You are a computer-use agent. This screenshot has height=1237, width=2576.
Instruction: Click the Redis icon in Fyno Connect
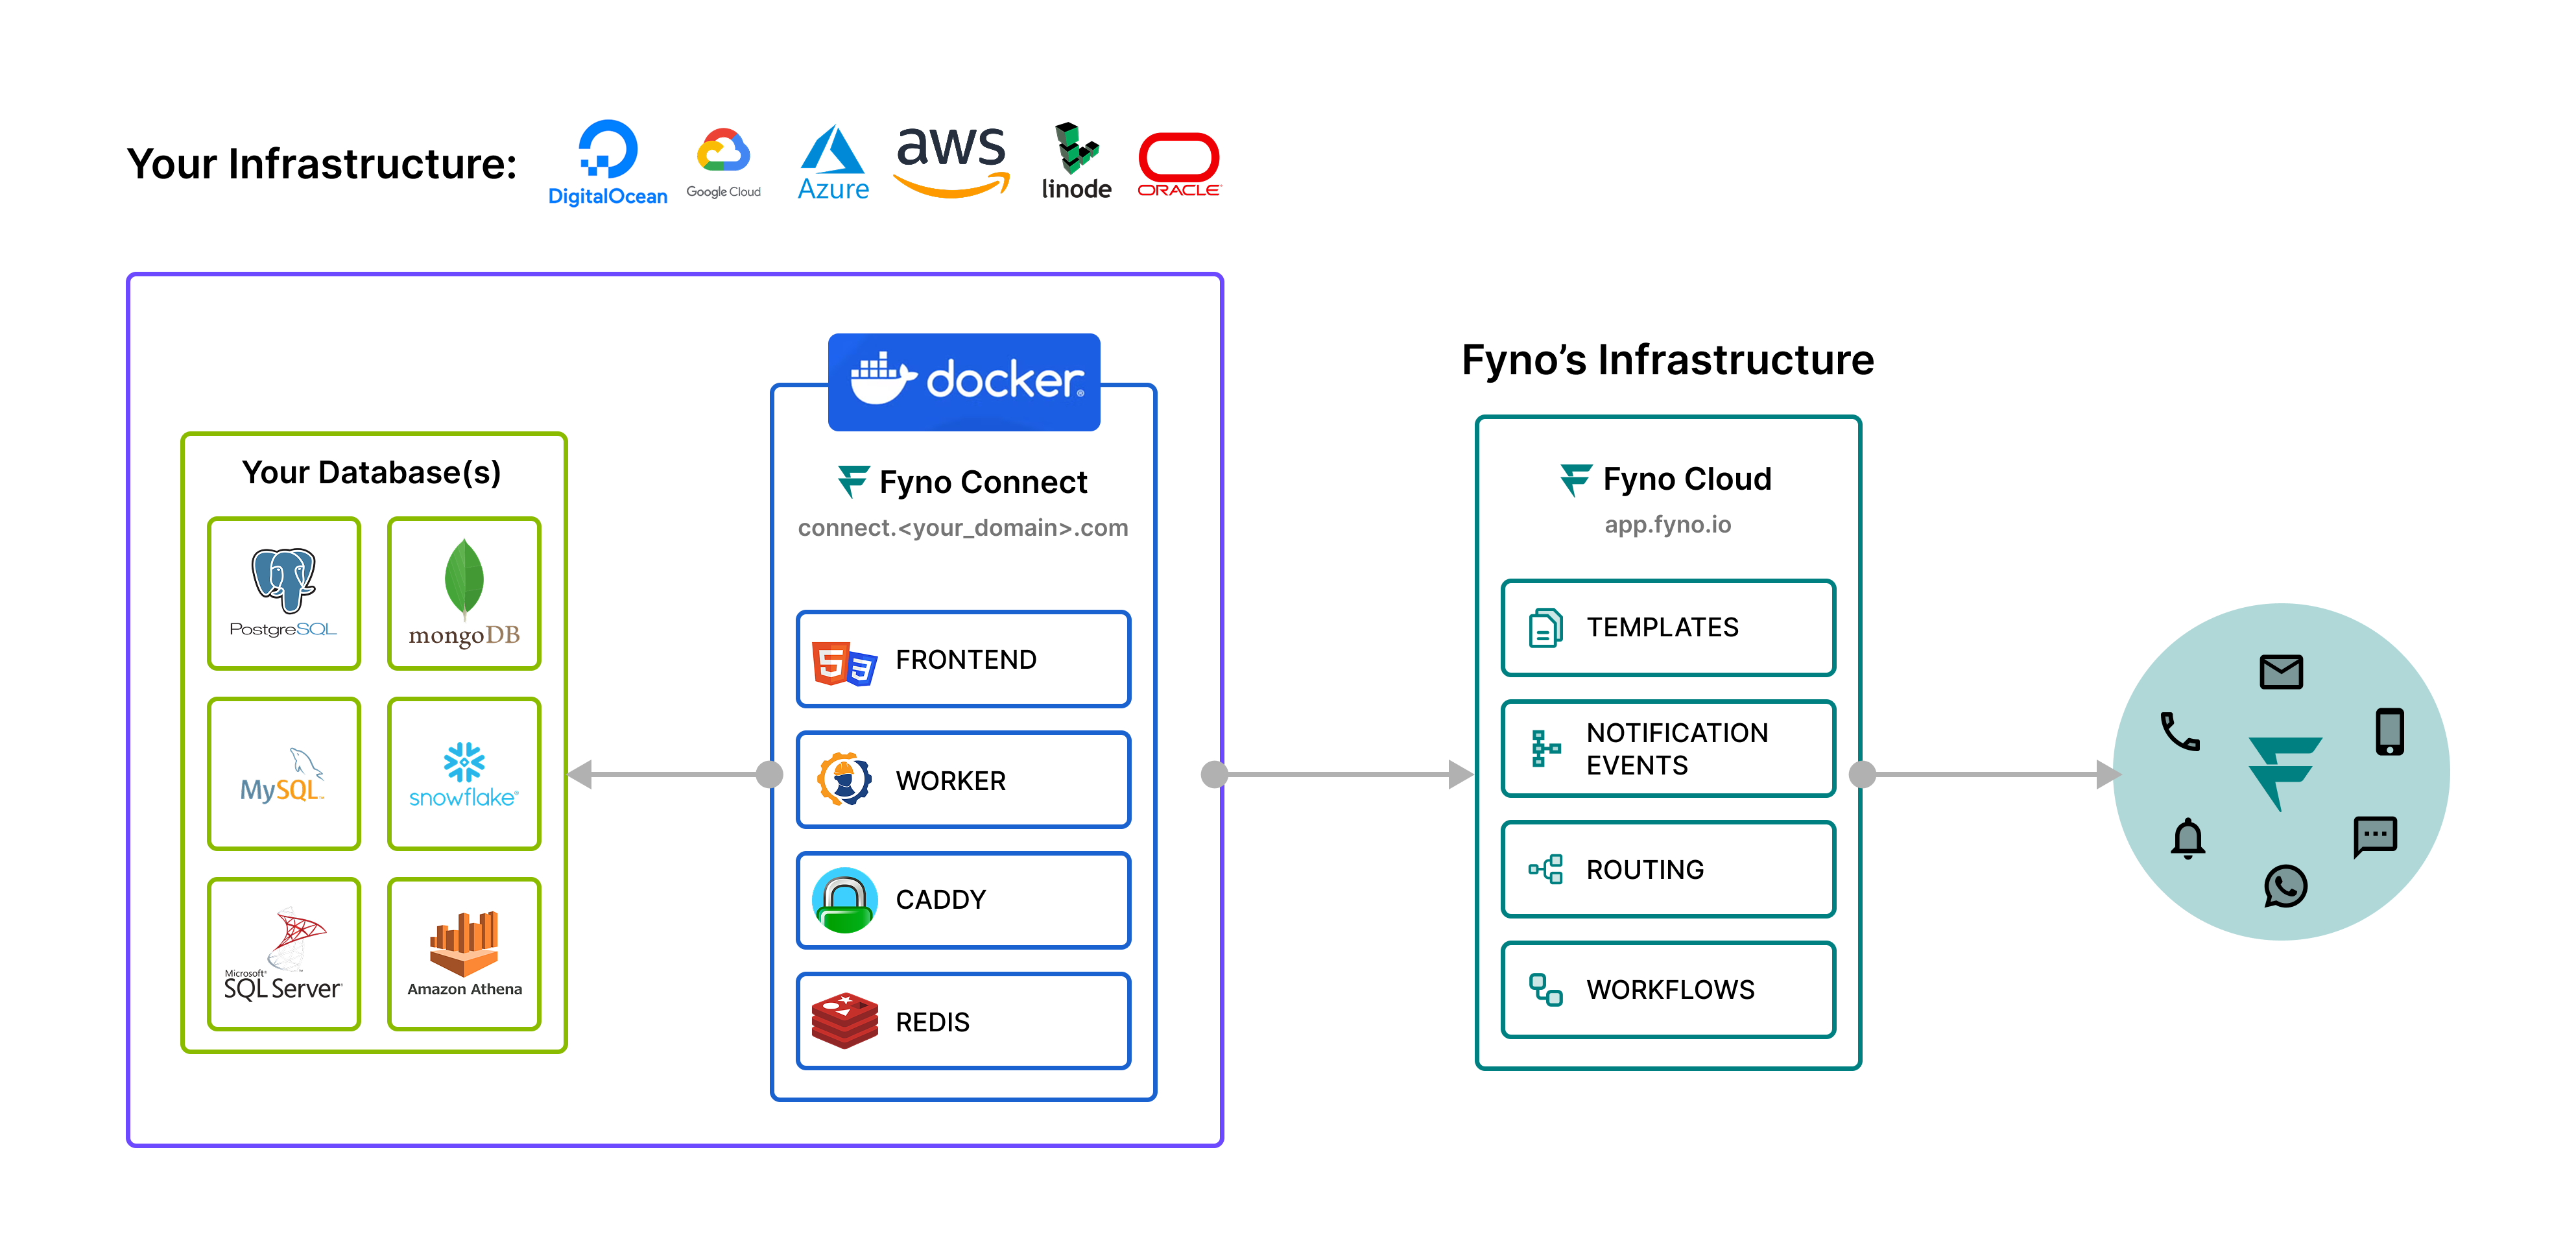[846, 1021]
